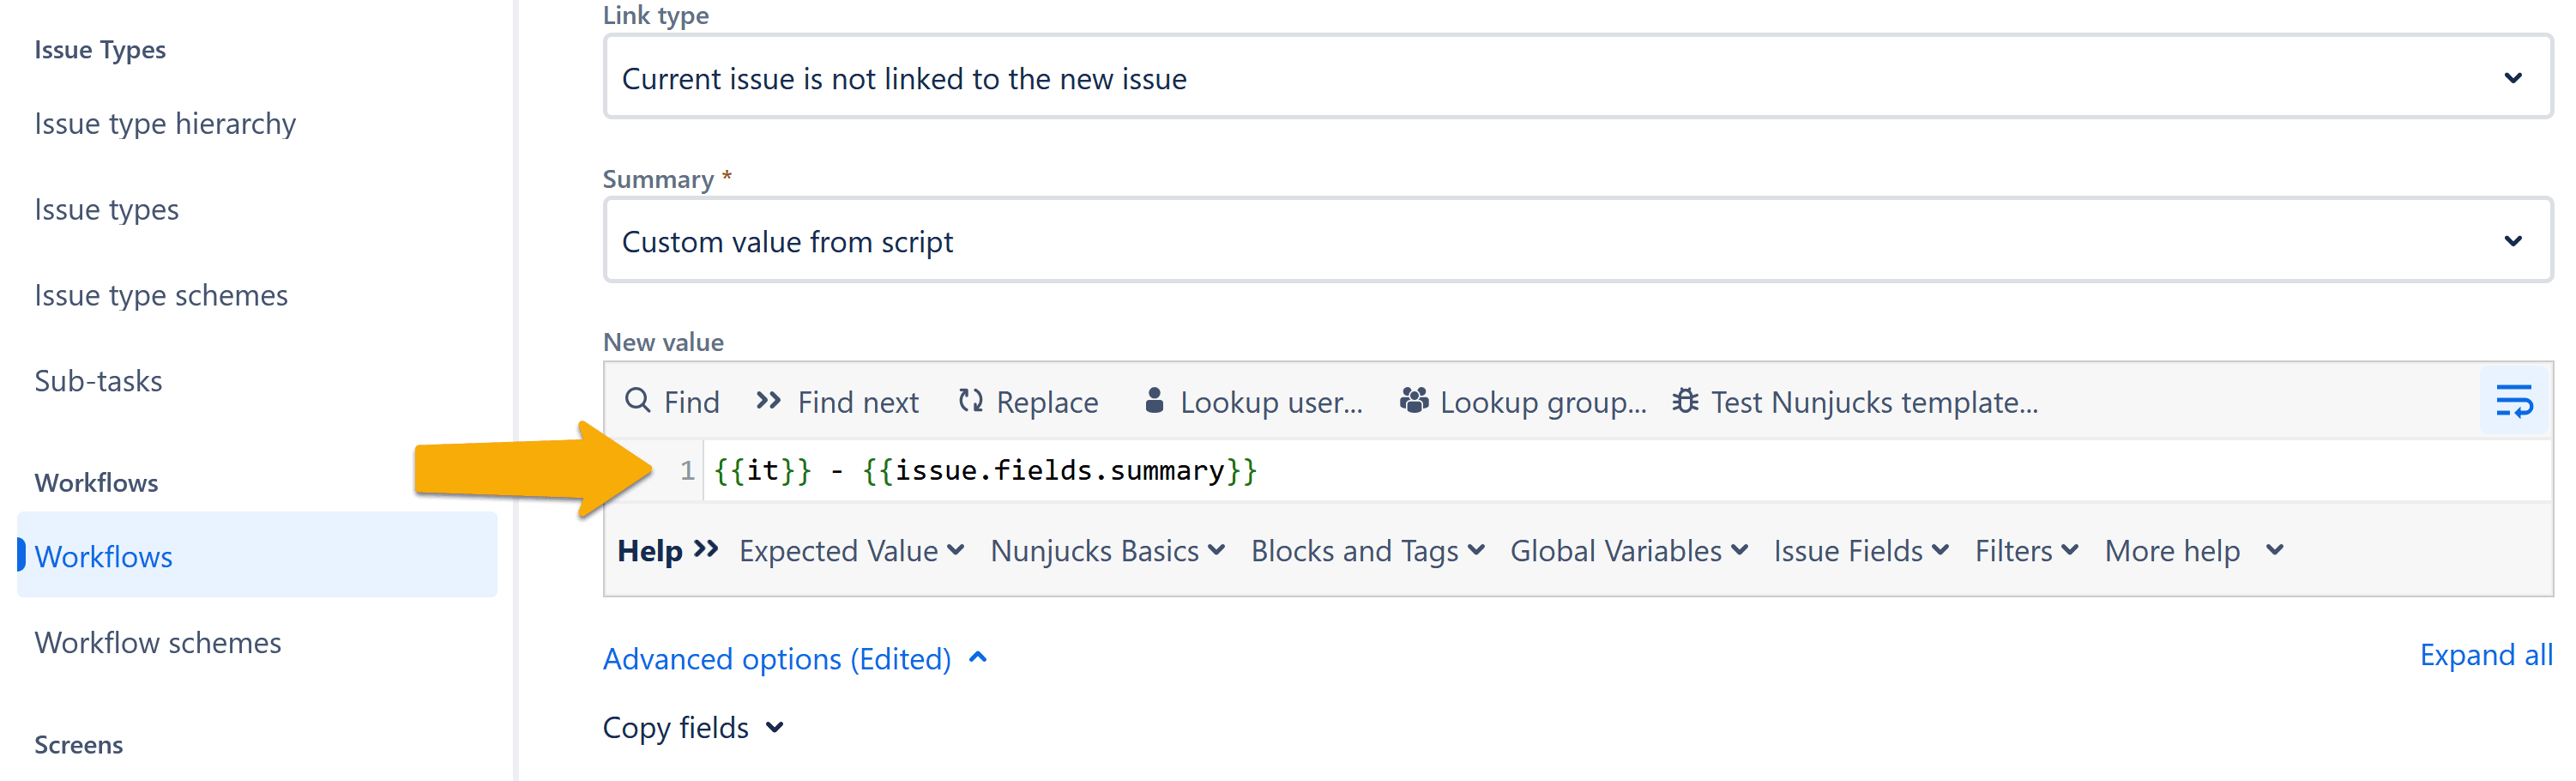Select Workflows in sidebar
The height and width of the screenshot is (781, 2576).
point(257,555)
